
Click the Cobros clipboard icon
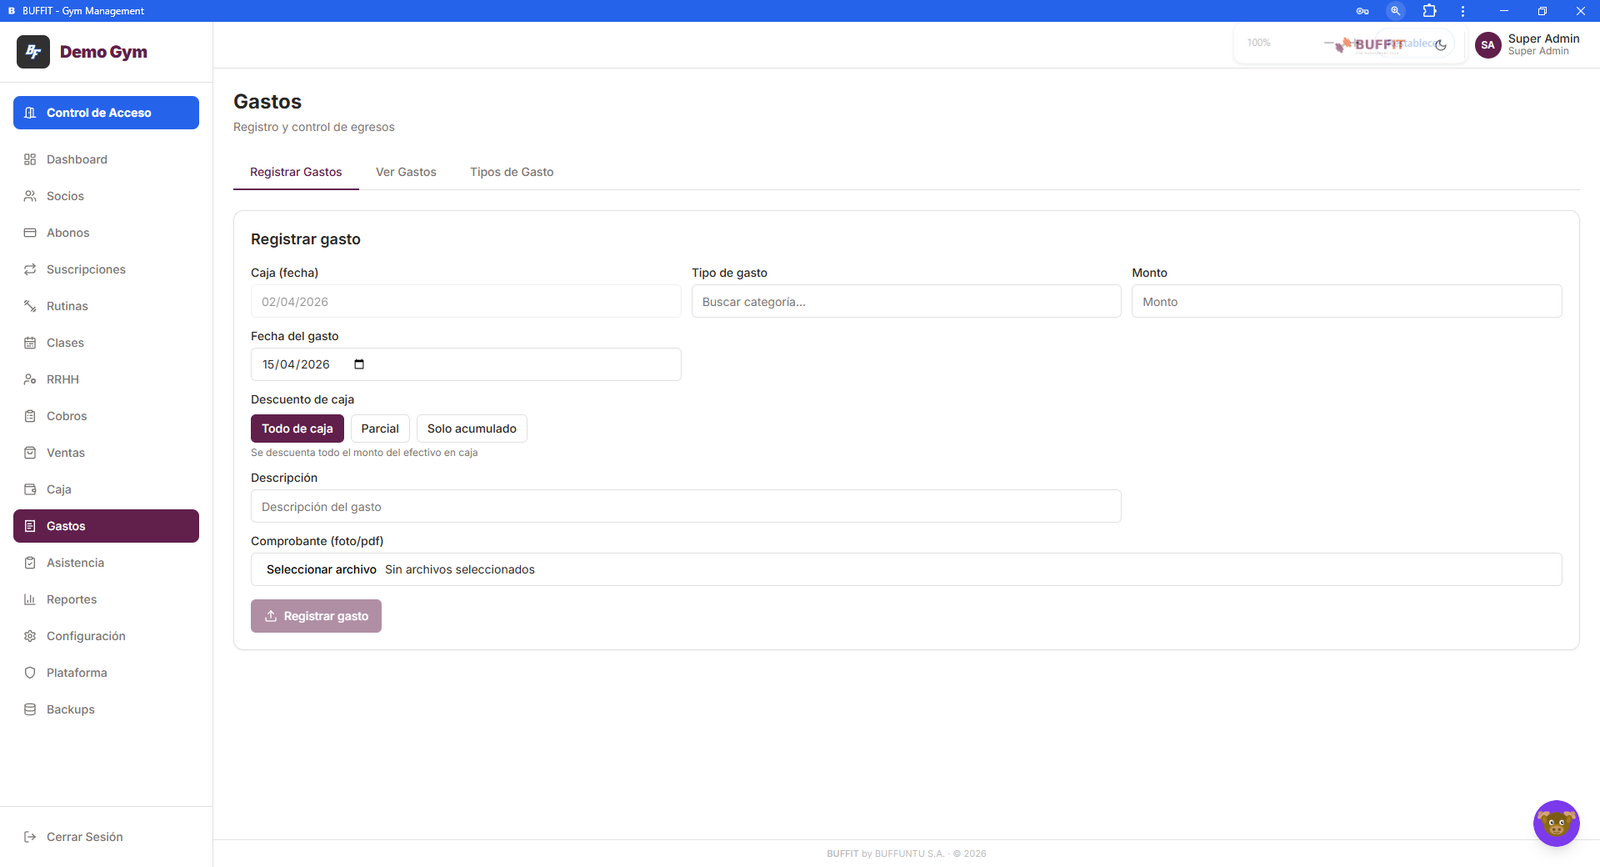point(30,416)
